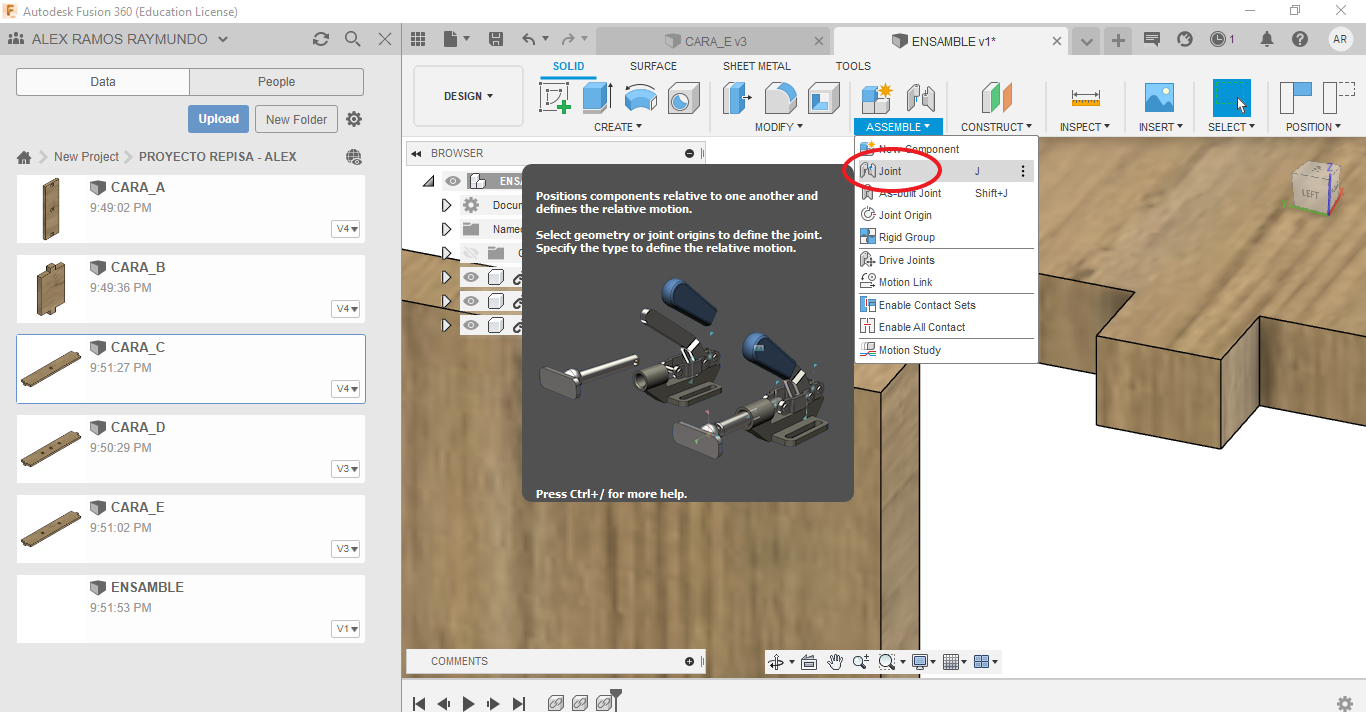This screenshot has width=1366, height=712.
Task: Click the Measure ruler icon
Action: pos(1085,98)
